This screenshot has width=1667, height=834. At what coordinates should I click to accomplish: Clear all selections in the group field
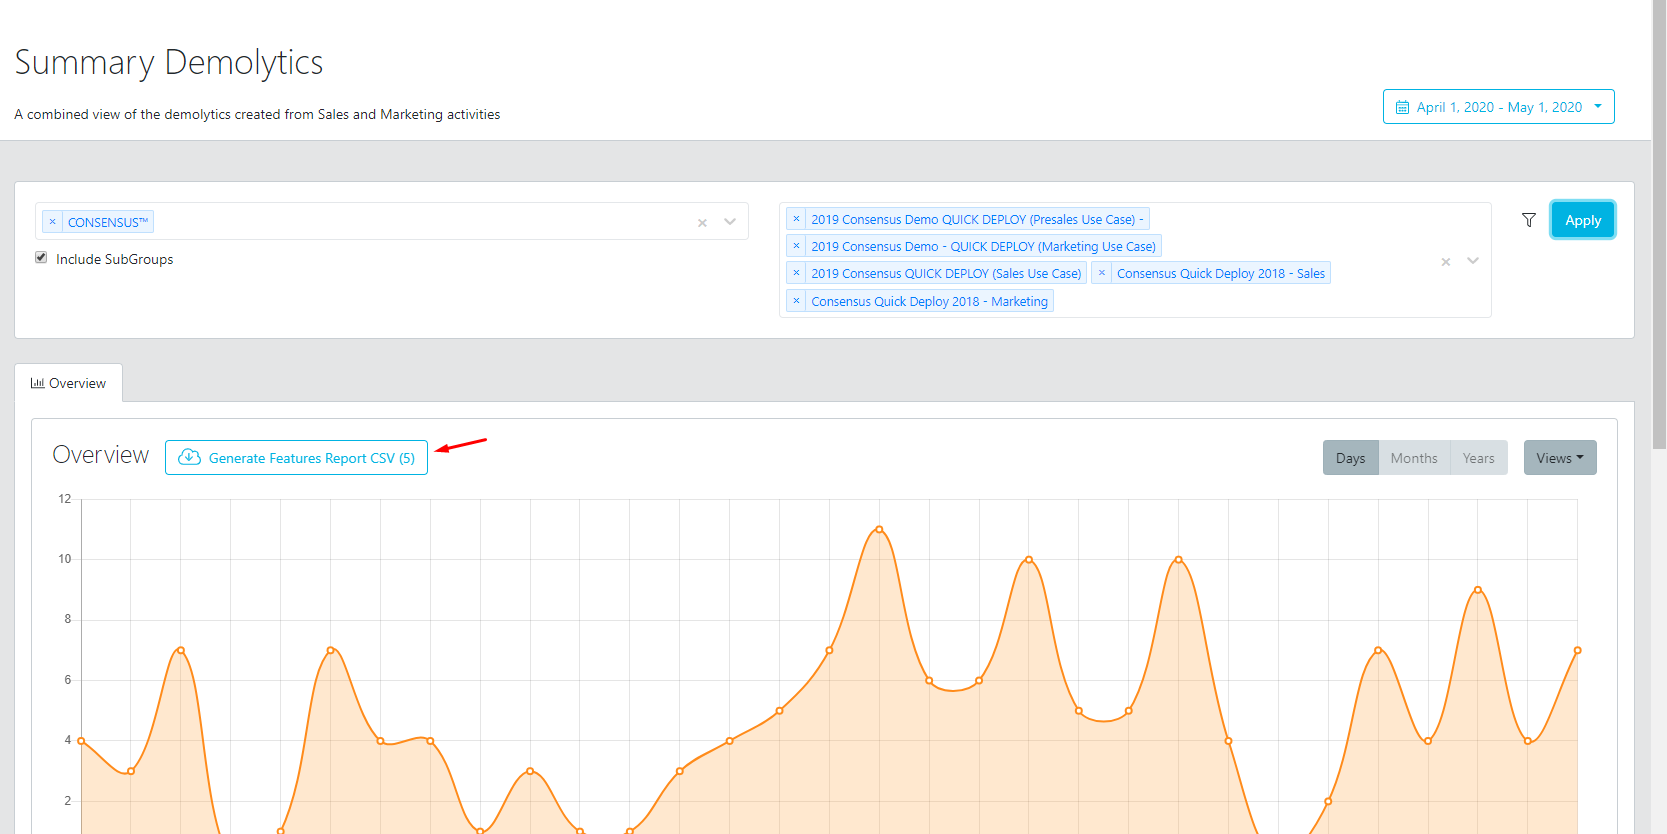click(x=702, y=222)
